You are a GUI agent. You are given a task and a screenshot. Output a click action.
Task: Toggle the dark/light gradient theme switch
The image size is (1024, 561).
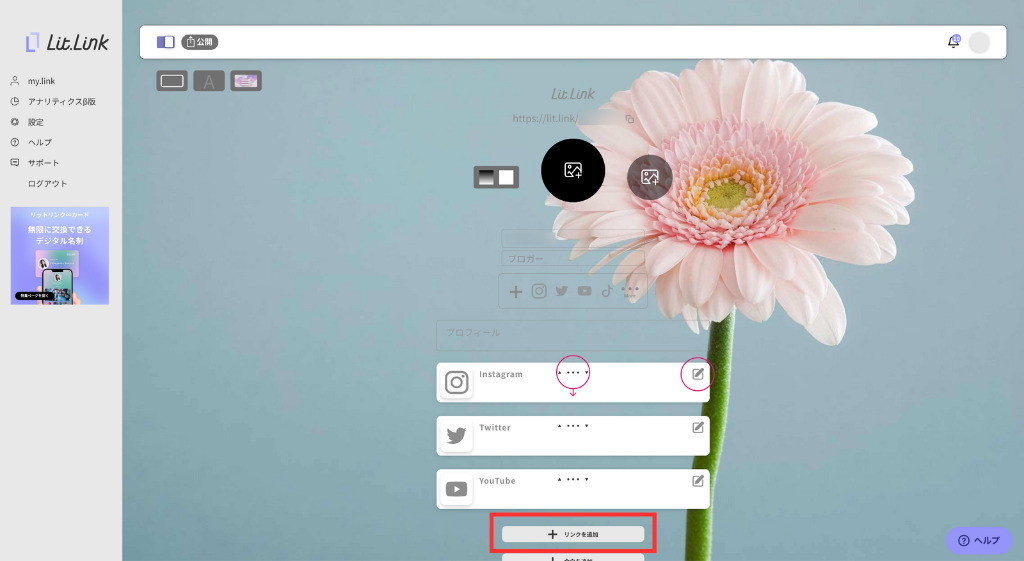(496, 177)
